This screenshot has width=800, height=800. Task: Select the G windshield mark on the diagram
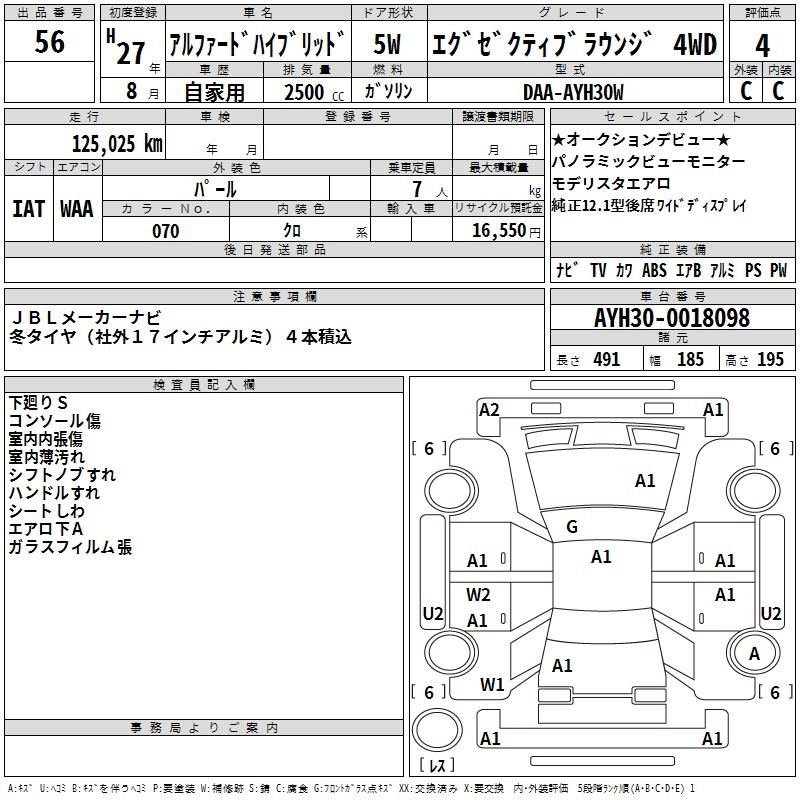coord(572,527)
